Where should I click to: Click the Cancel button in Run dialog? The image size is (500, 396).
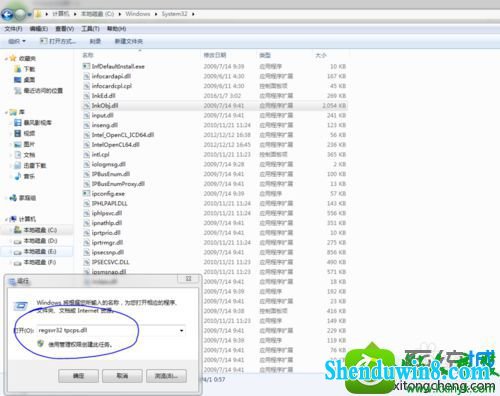pos(122,376)
